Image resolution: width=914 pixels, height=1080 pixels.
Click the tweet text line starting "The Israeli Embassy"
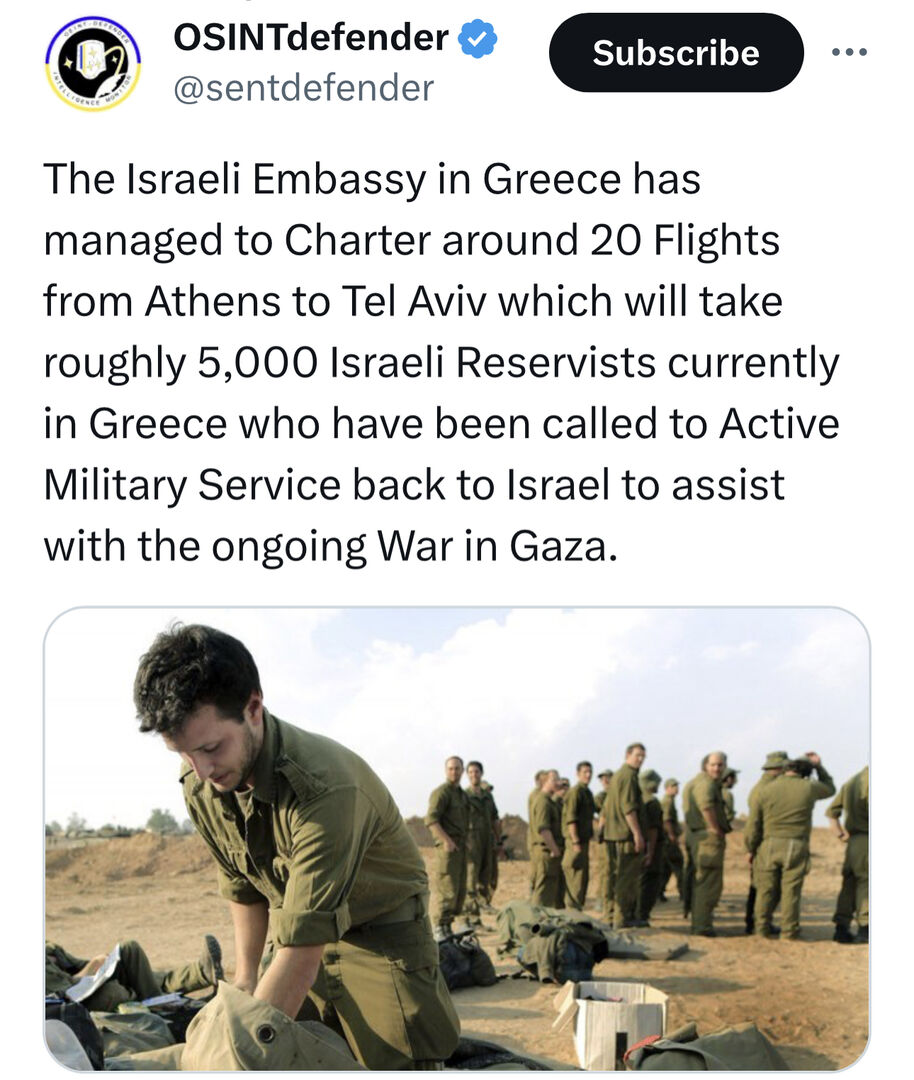(372, 180)
